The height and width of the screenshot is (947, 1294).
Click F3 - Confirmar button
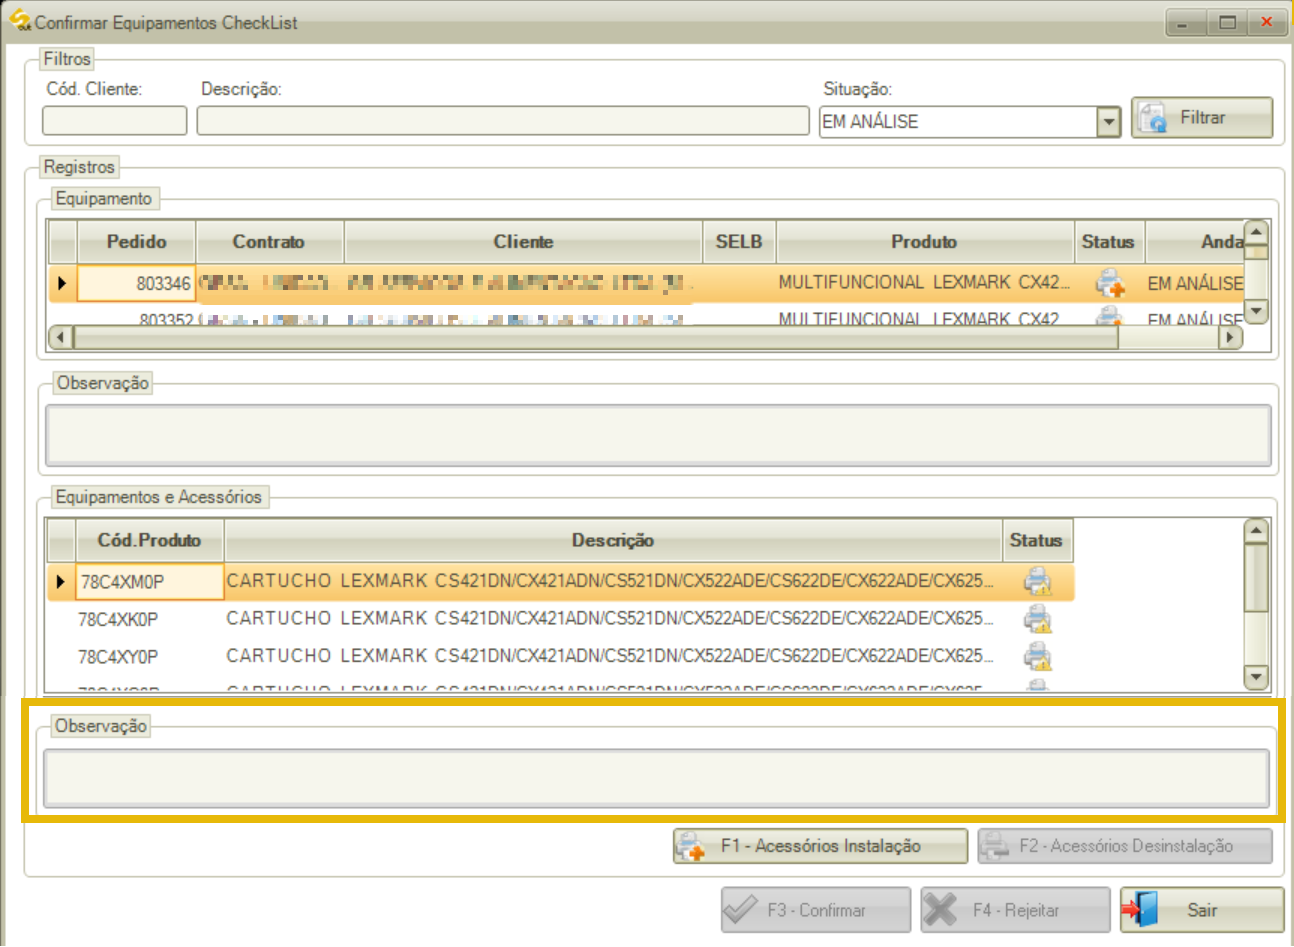(x=816, y=910)
